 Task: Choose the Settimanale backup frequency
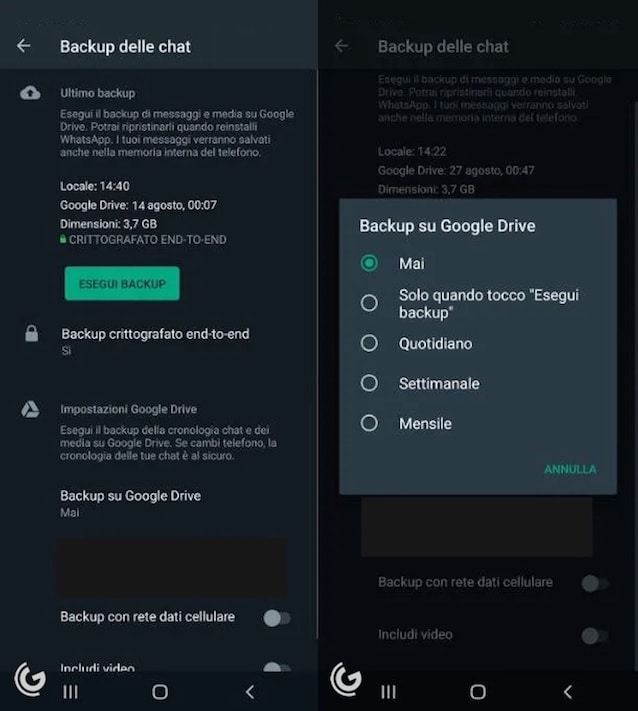[369, 383]
